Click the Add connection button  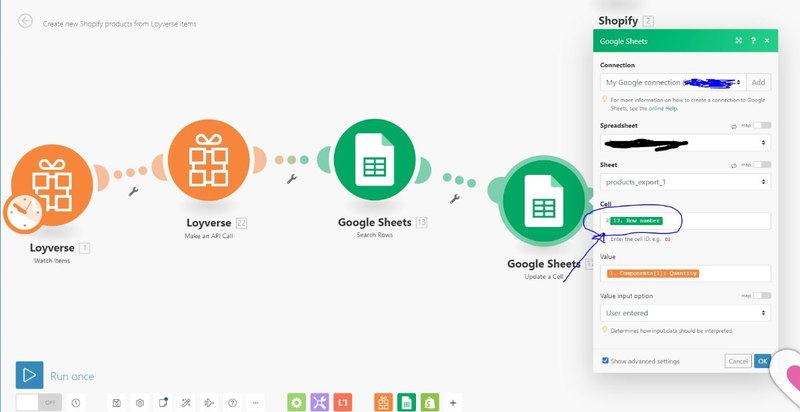pos(759,83)
